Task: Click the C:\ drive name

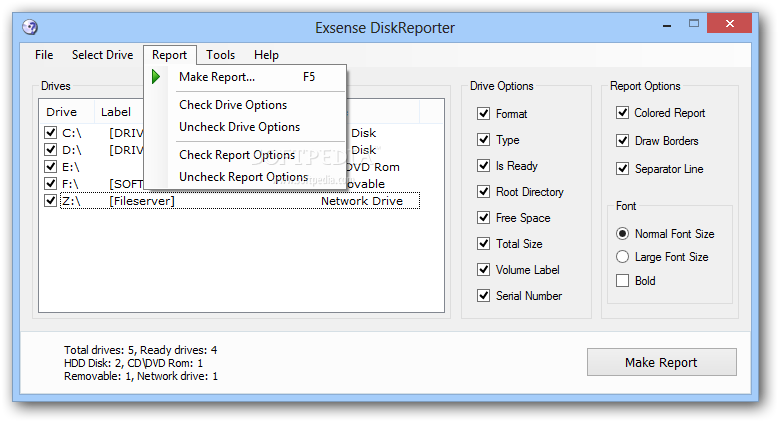Action: point(72,133)
